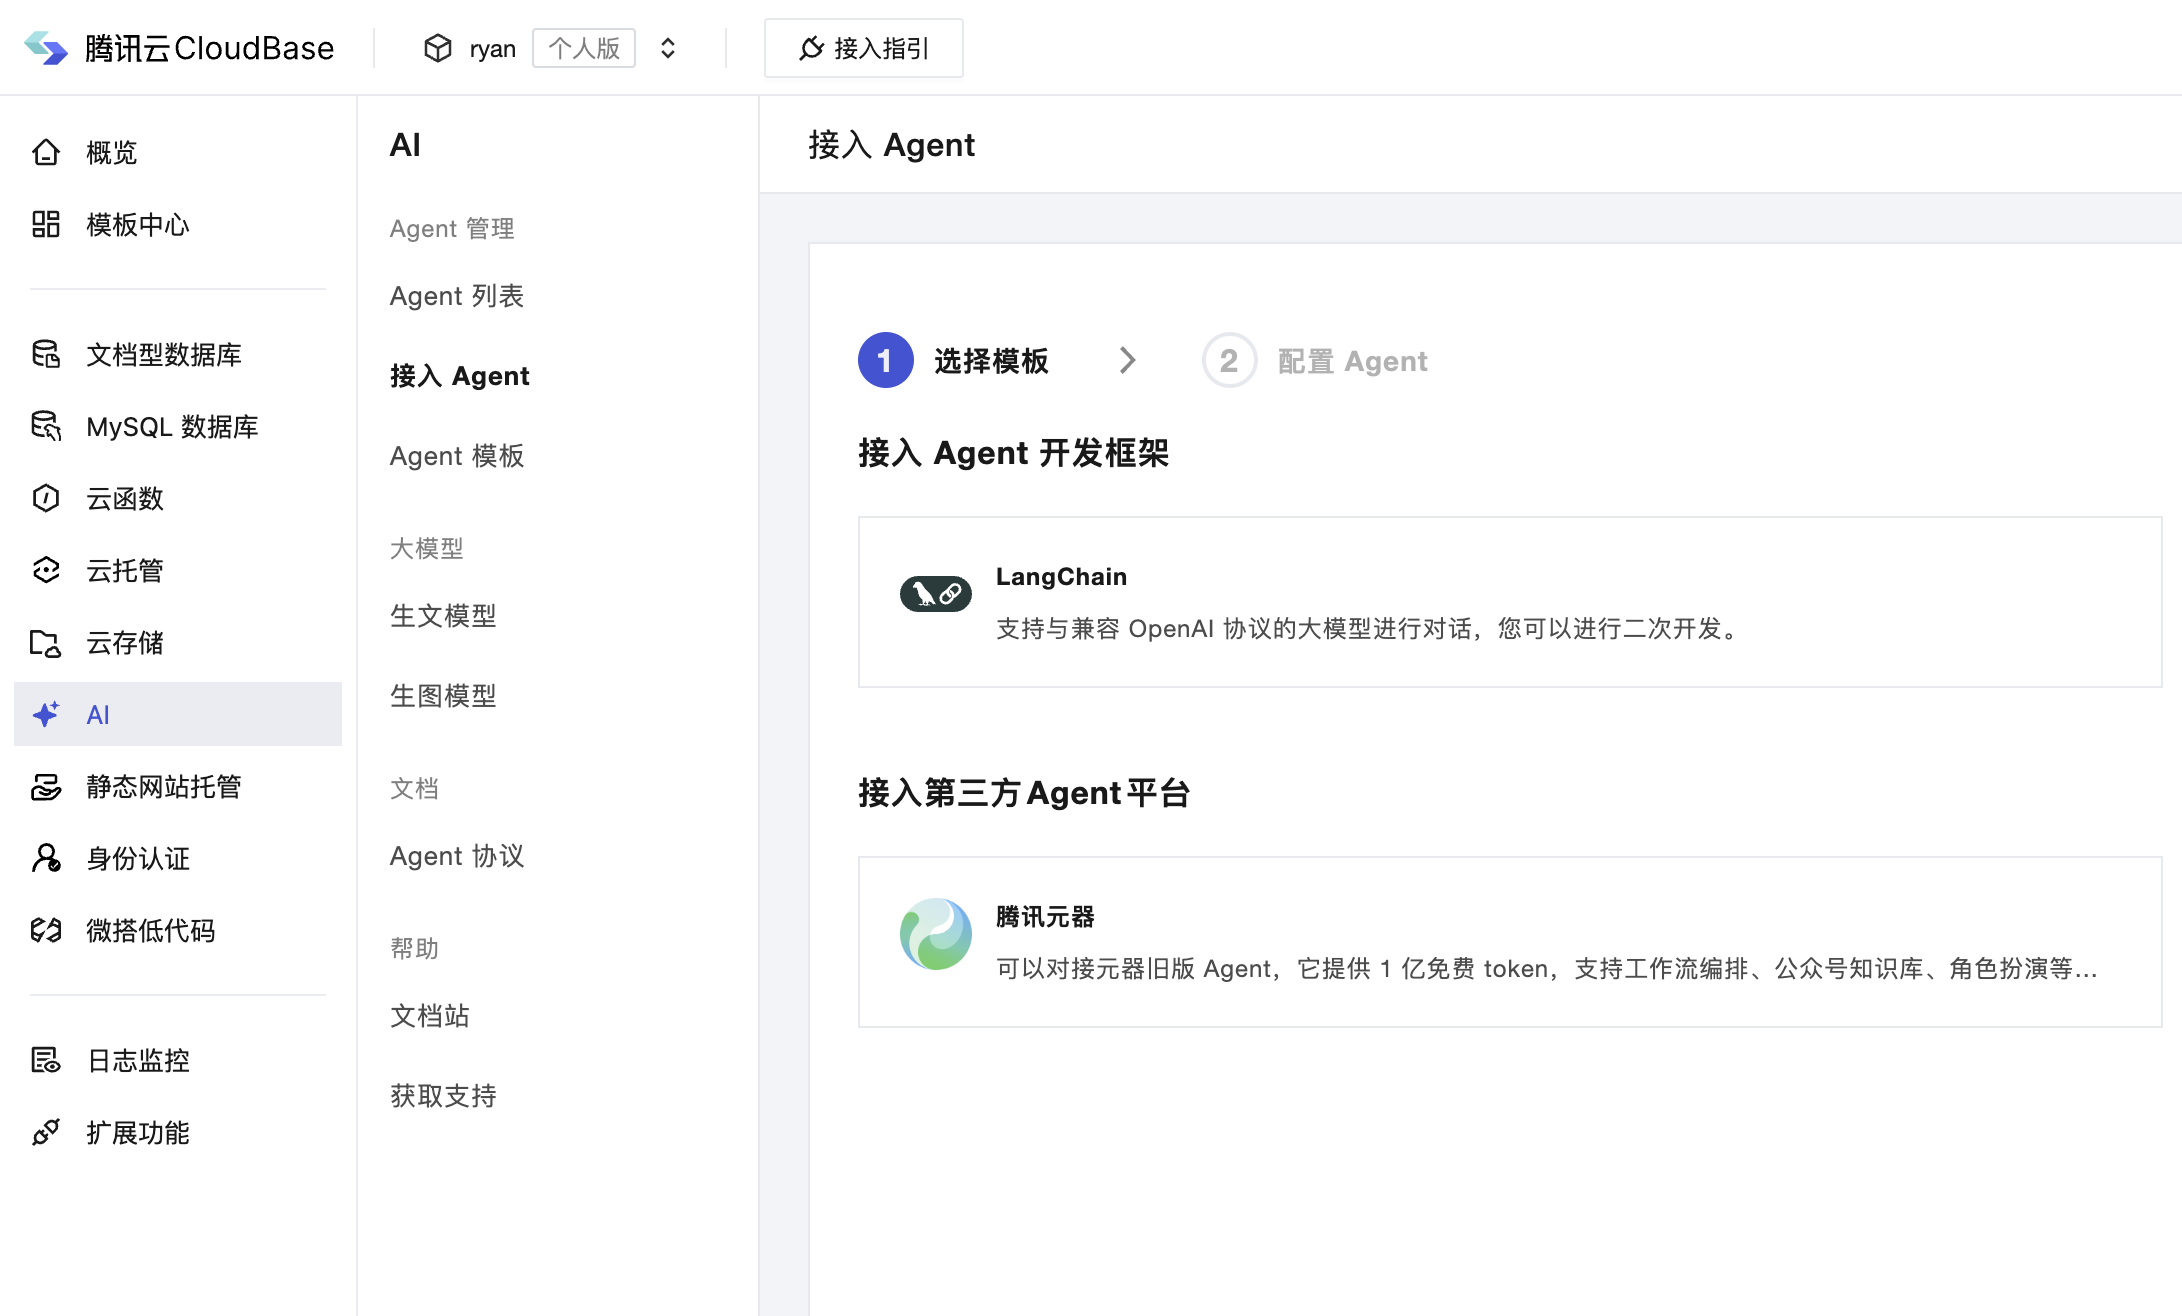Choose the LangChain framework card
Image resolution: width=2182 pixels, height=1316 pixels.
1510,602
